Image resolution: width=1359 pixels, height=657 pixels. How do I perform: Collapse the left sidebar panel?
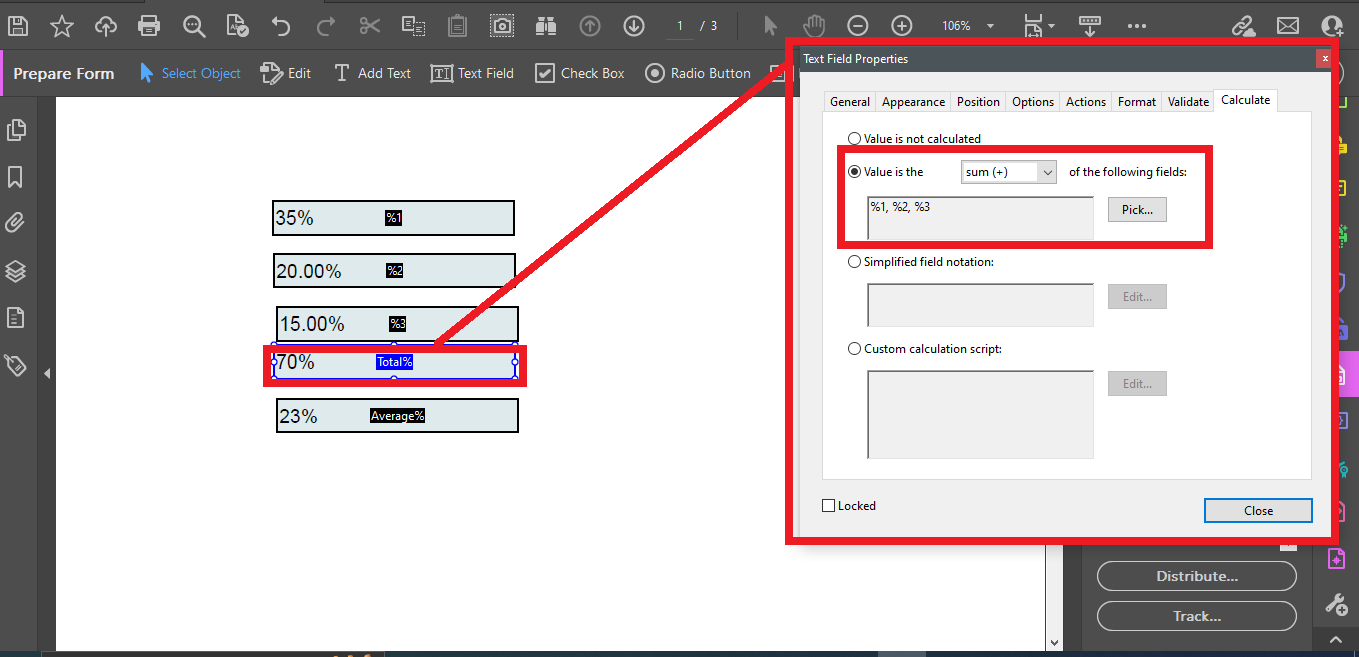46,372
